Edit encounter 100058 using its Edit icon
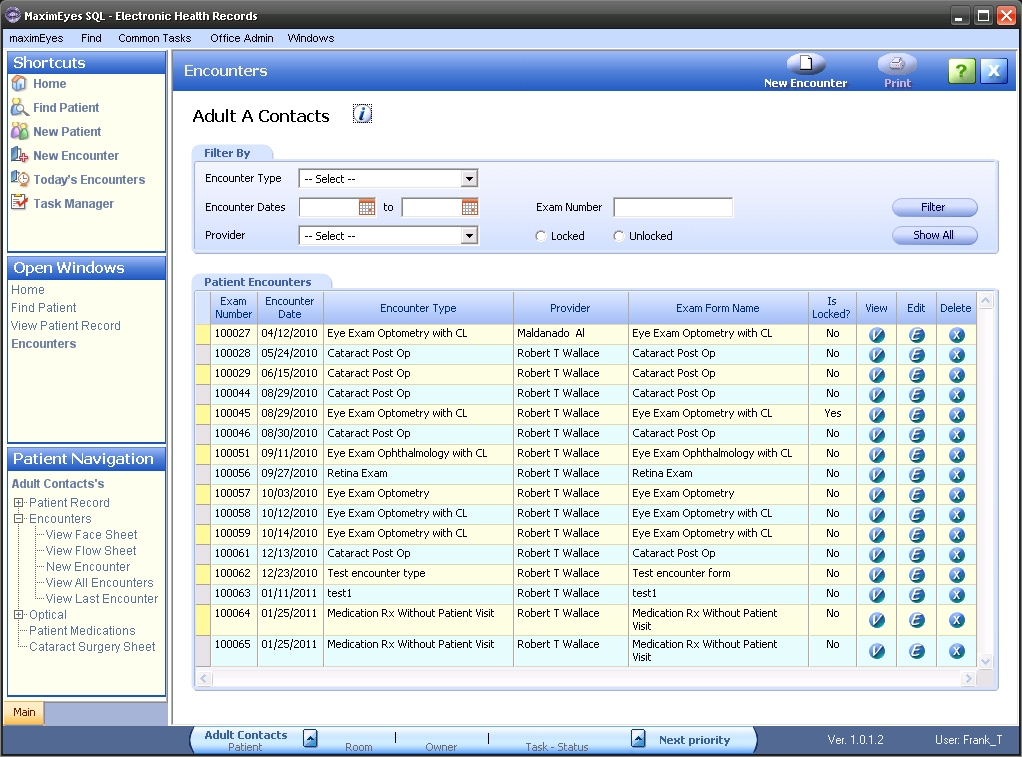 916,515
